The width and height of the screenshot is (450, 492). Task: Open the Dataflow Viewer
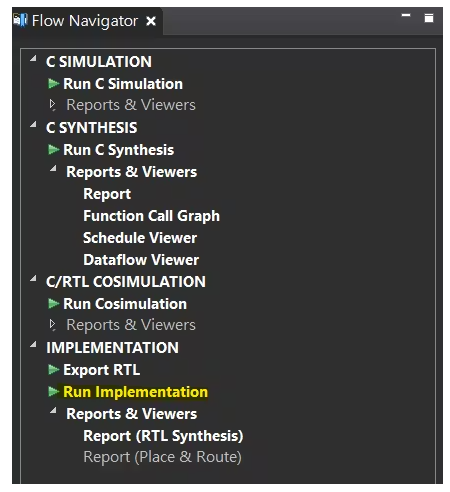[141, 260]
